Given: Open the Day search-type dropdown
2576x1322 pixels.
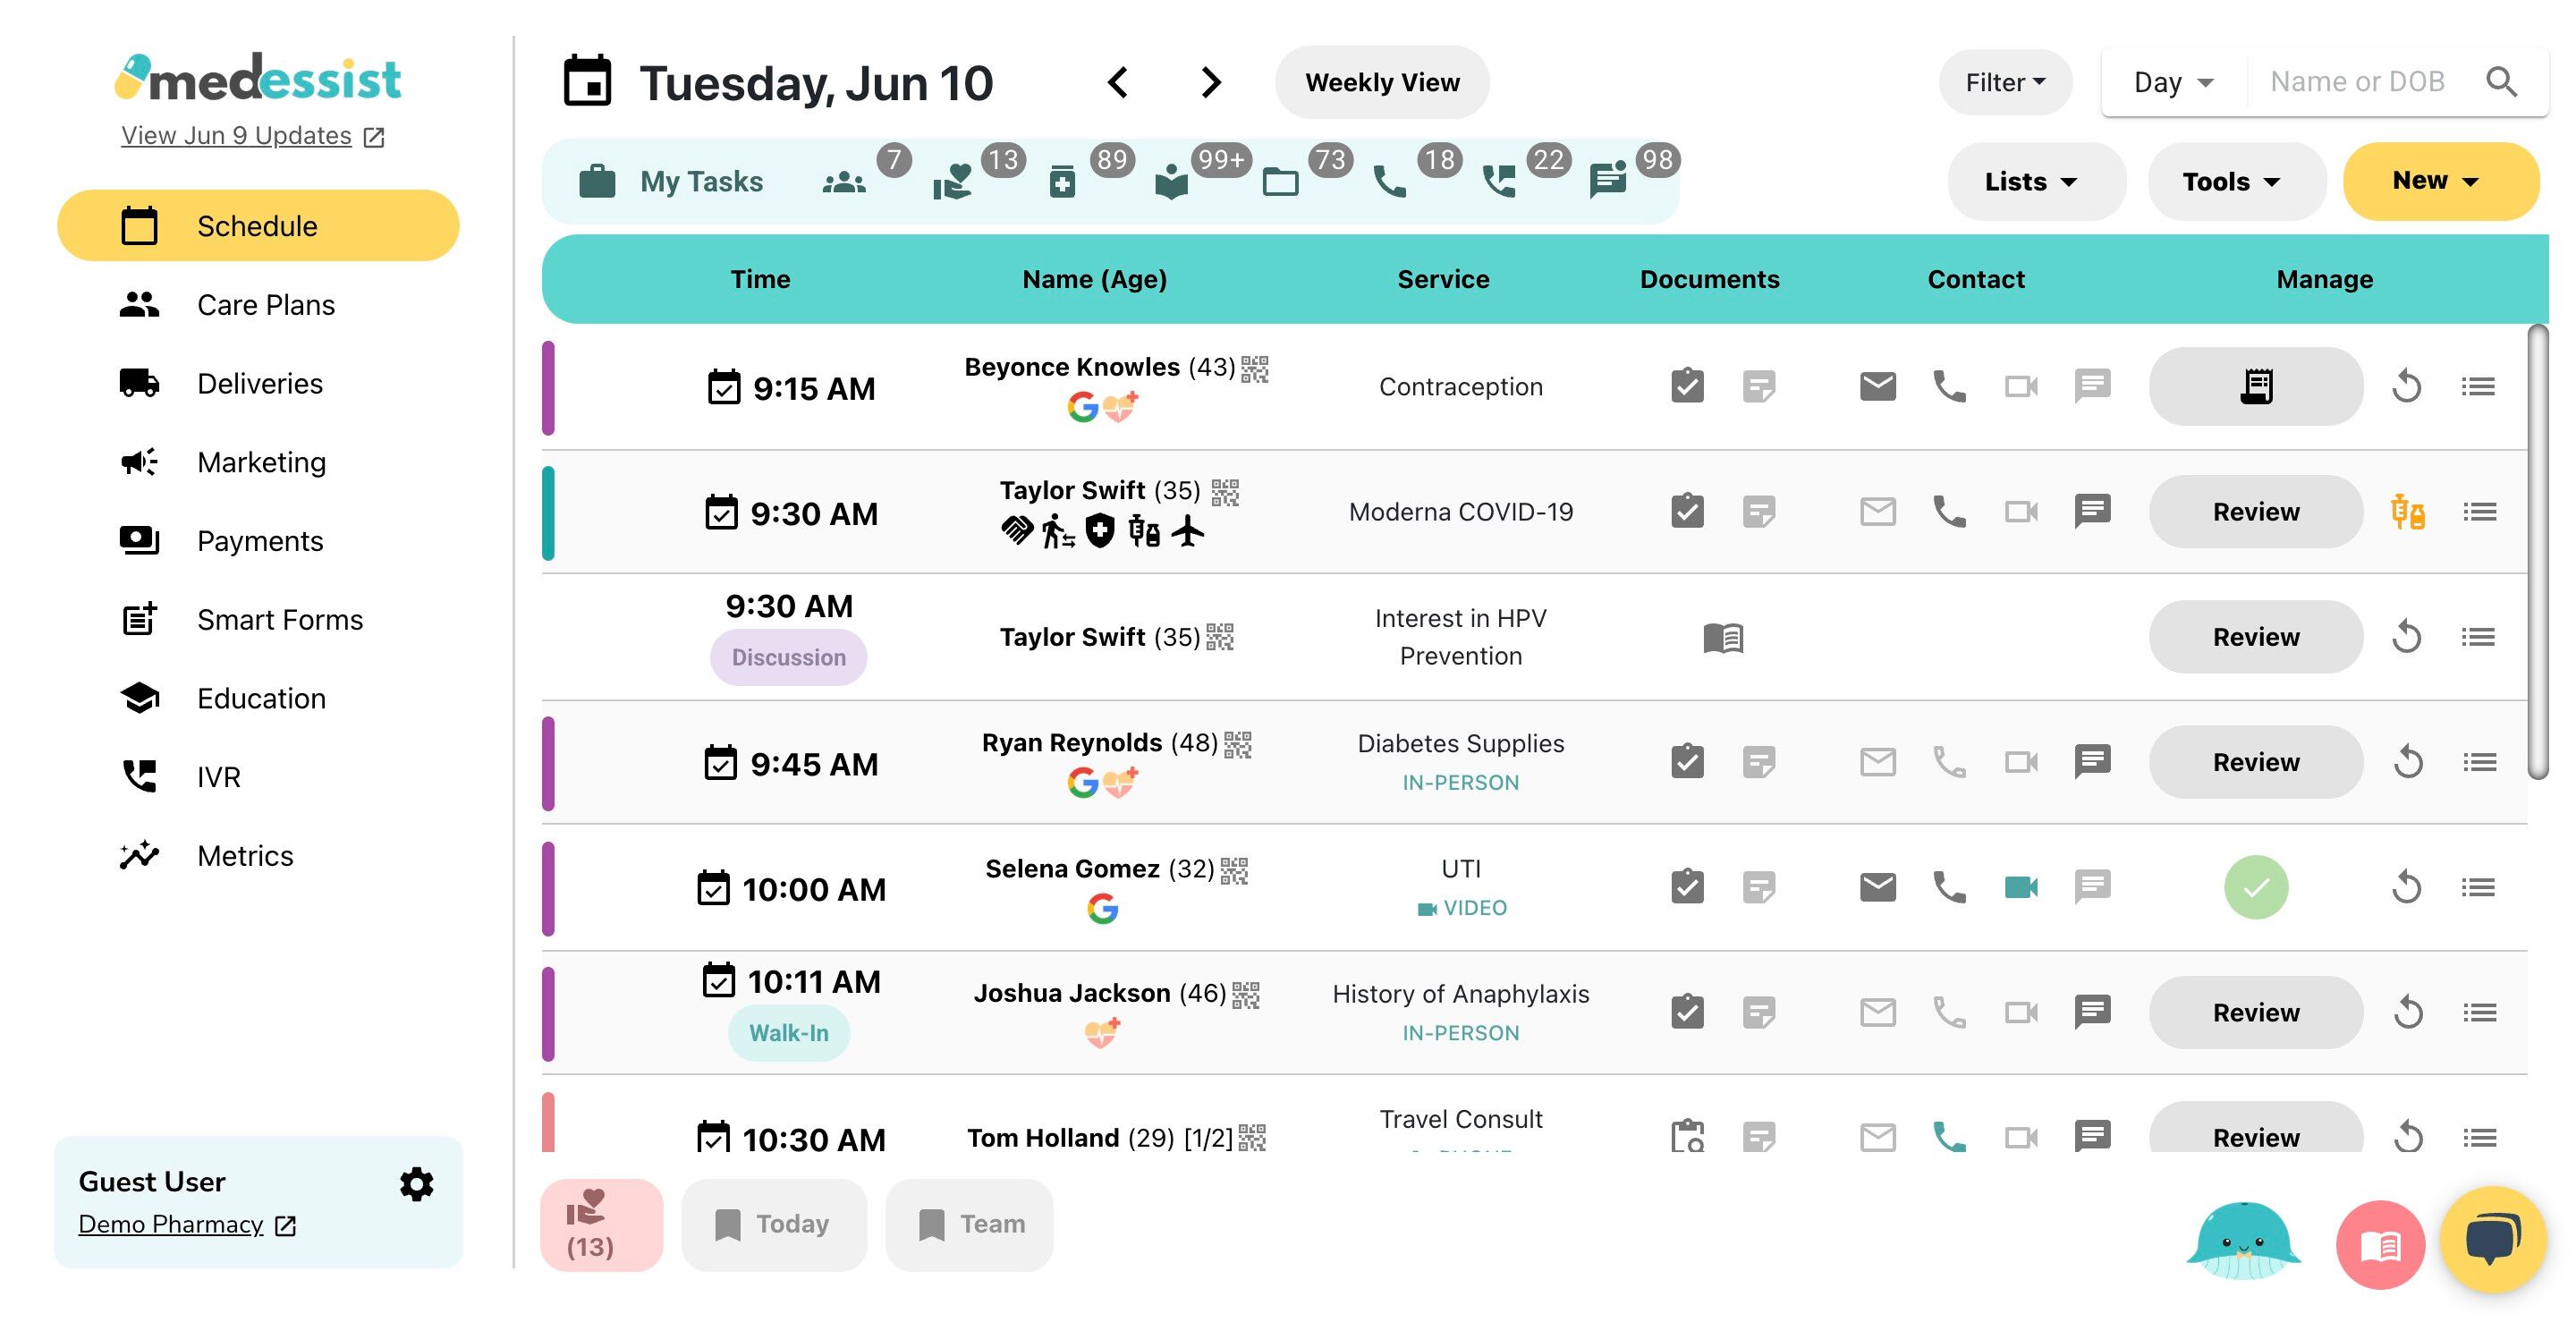Looking at the screenshot, I should (2173, 82).
